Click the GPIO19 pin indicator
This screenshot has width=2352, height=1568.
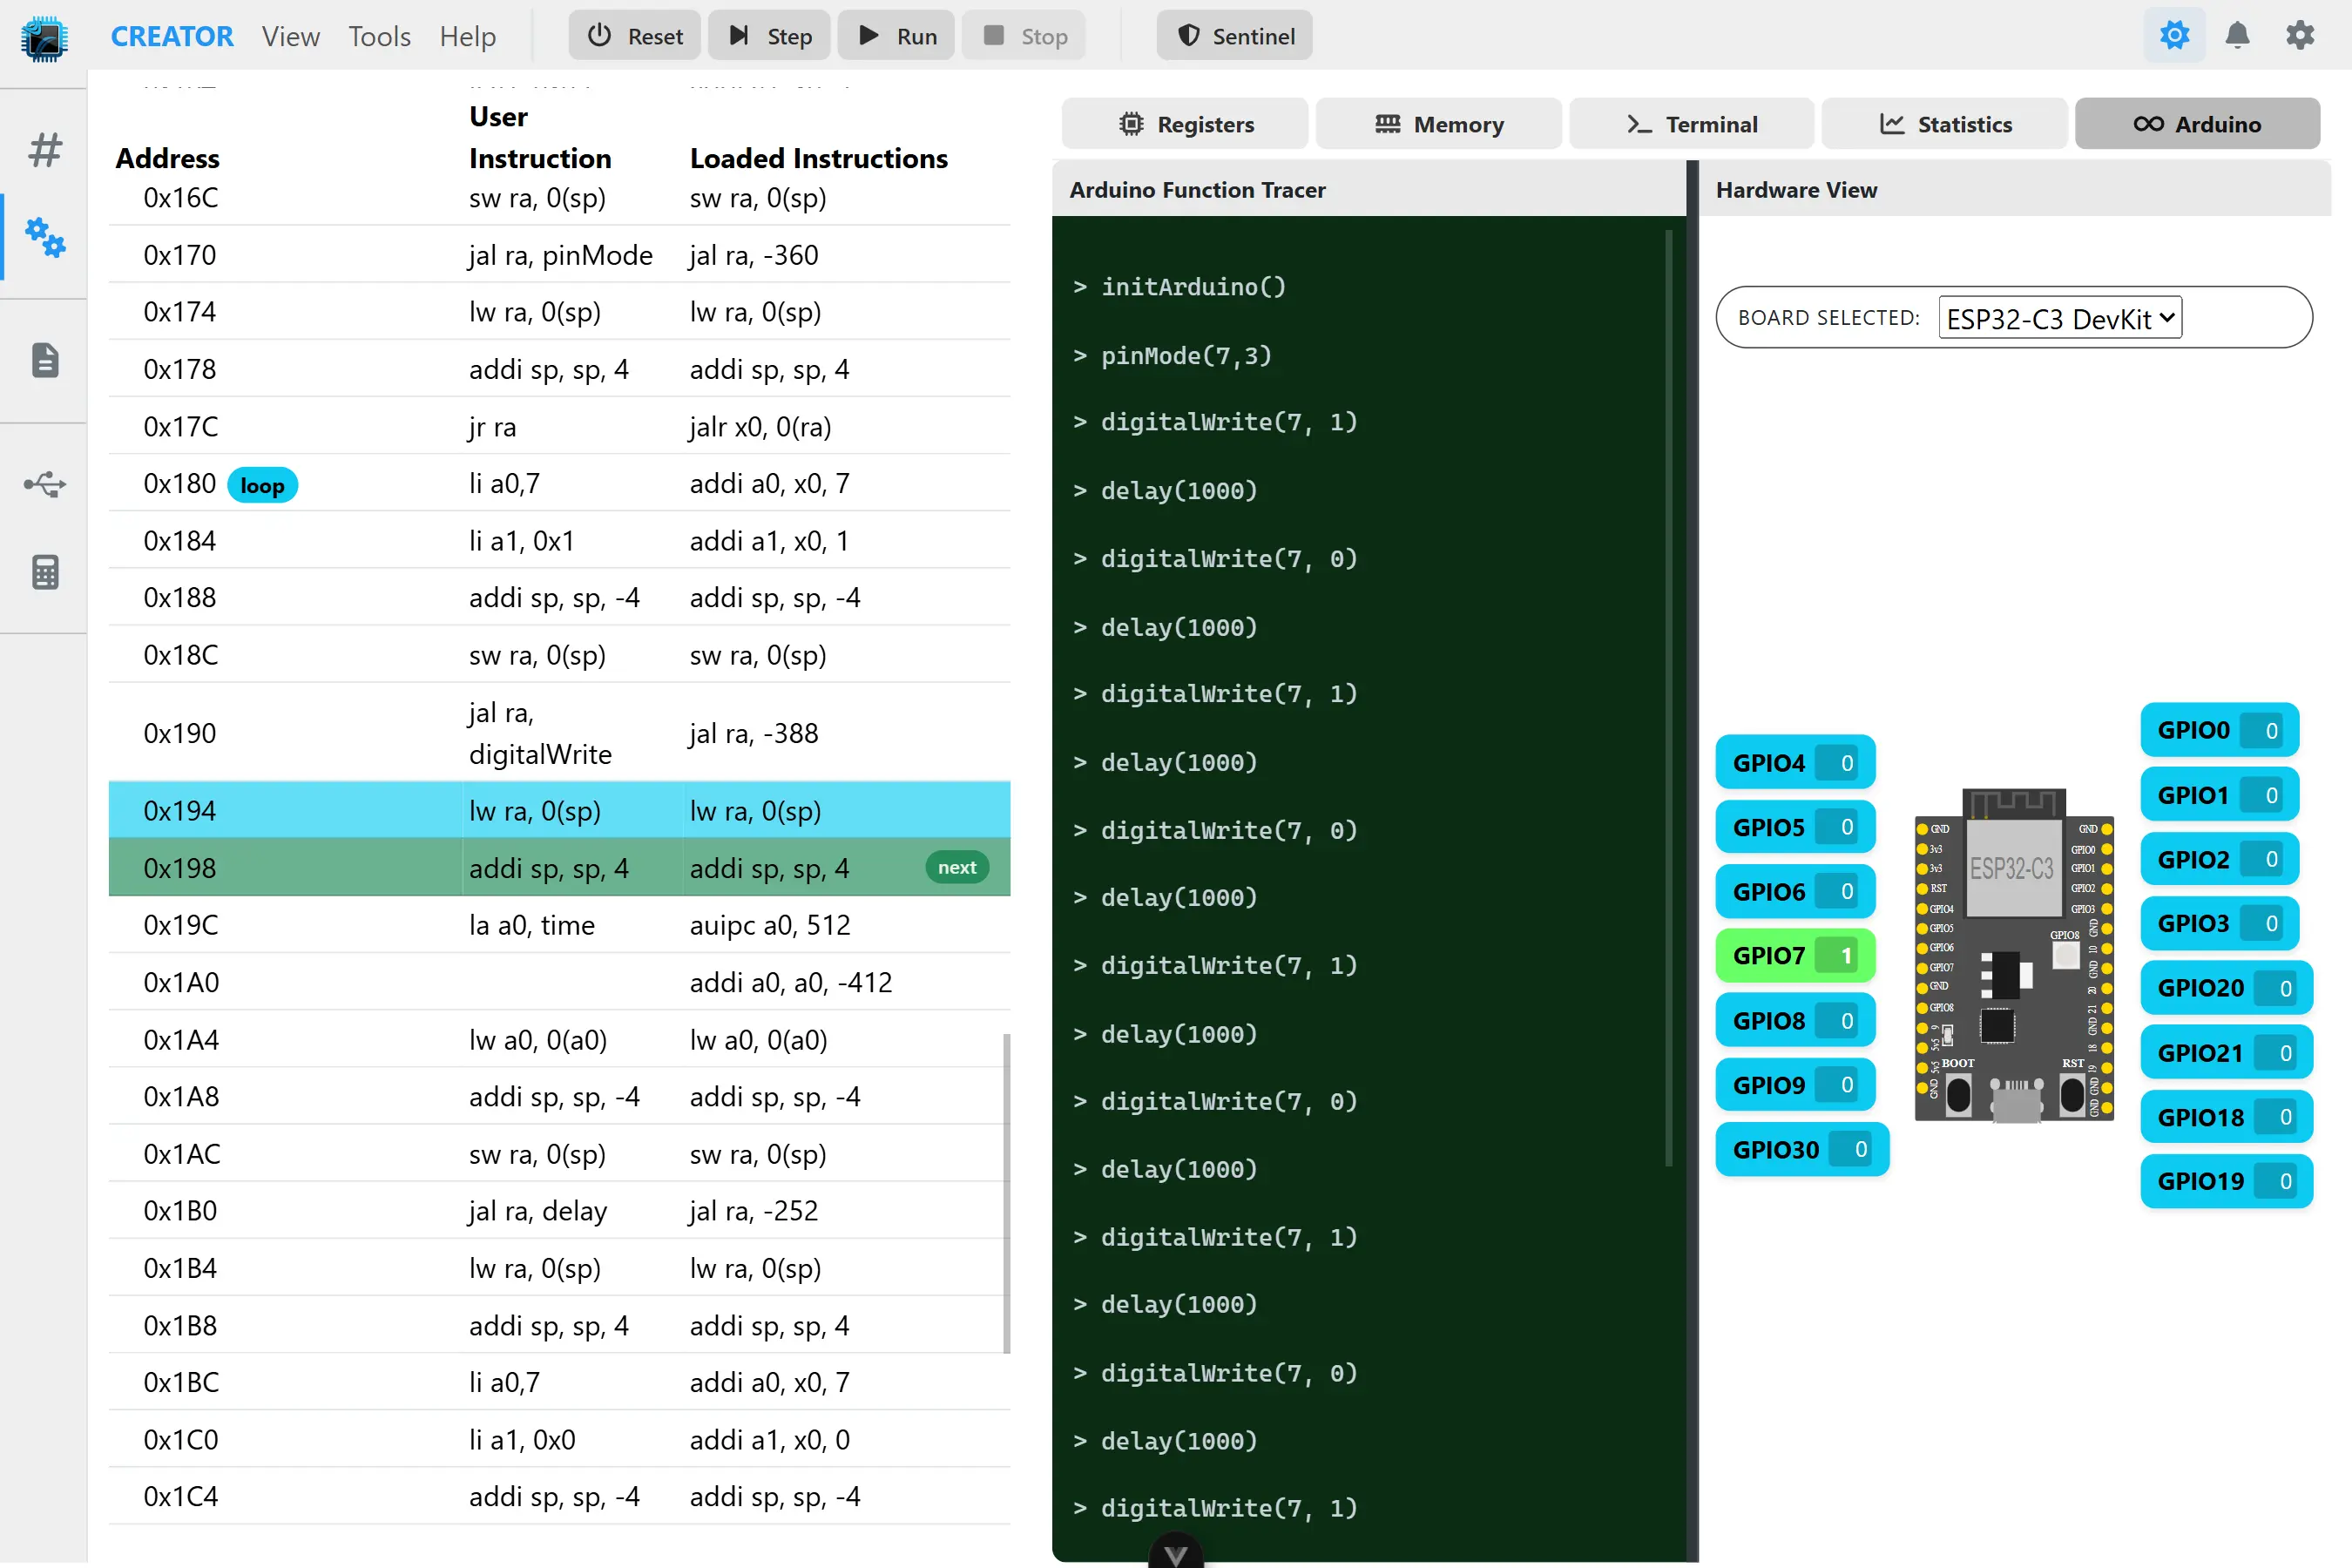(2227, 1181)
